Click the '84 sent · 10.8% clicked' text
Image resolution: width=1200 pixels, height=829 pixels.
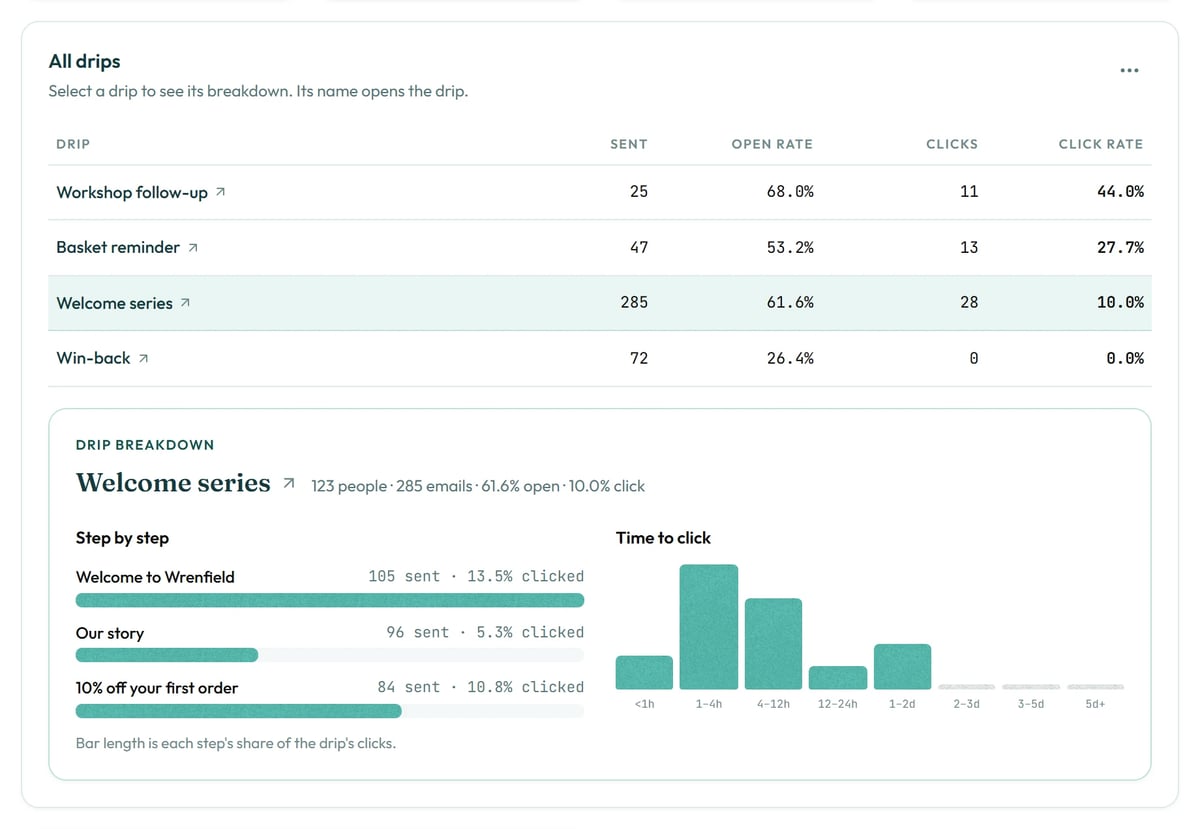pos(481,687)
